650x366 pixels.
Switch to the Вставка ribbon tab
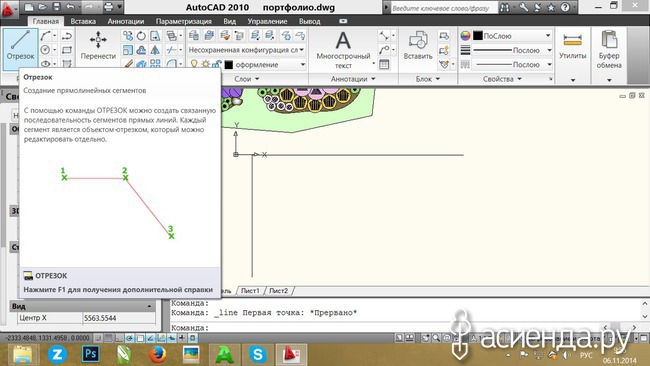coord(83,21)
